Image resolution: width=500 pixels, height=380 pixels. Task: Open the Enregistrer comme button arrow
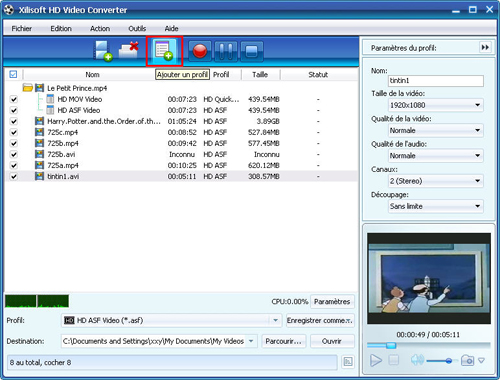(x=349, y=320)
